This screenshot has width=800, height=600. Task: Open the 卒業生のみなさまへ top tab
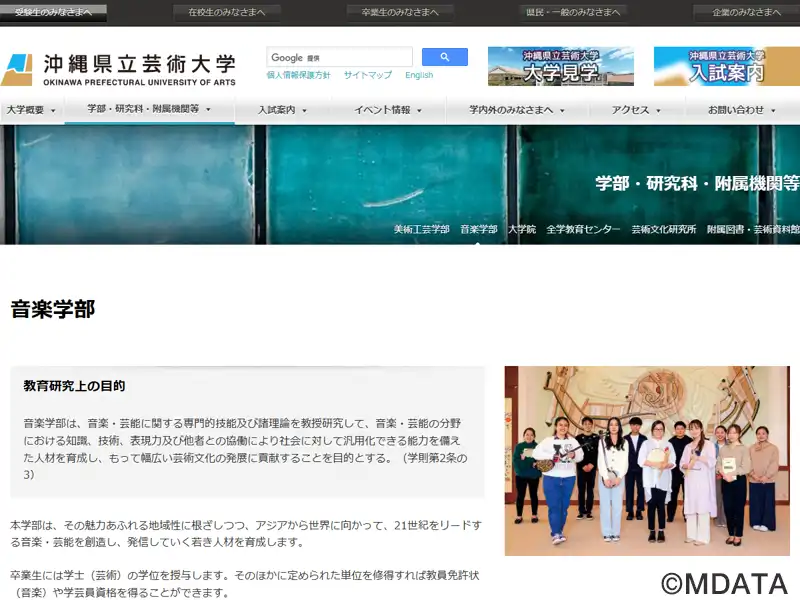pyautogui.click(x=400, y=12)
